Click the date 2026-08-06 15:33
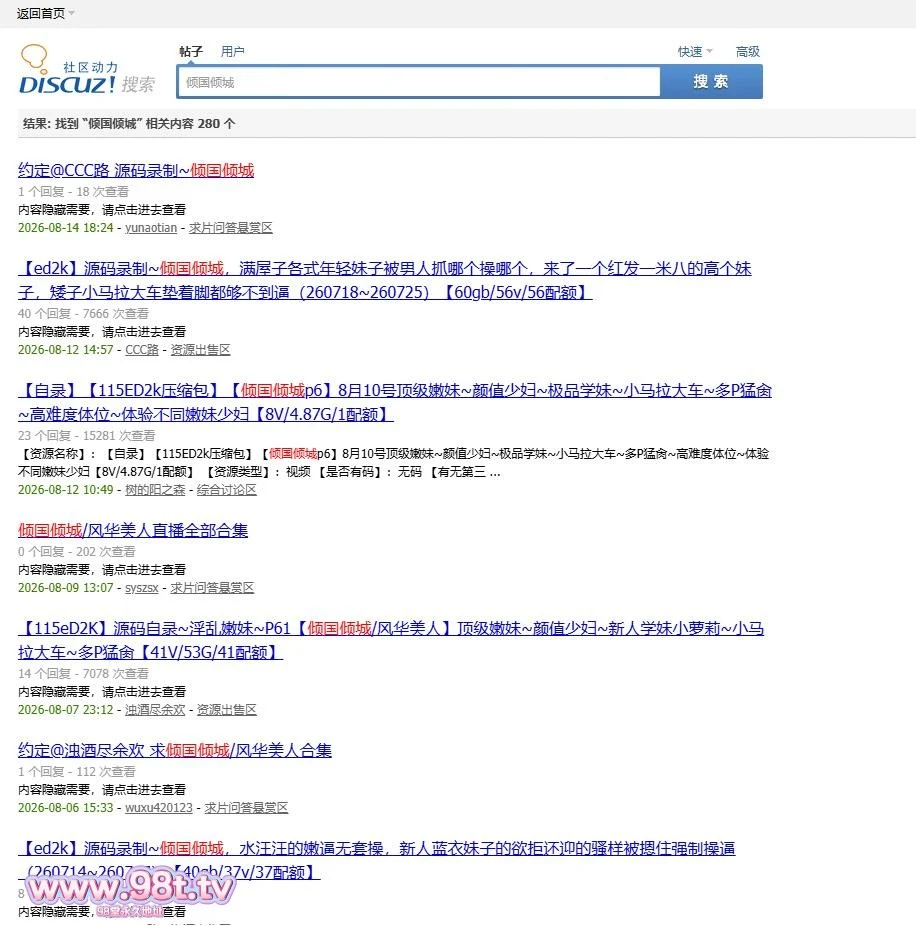This screenshot has width=916, height=926. pyautogui.click(x=66, y=808)
